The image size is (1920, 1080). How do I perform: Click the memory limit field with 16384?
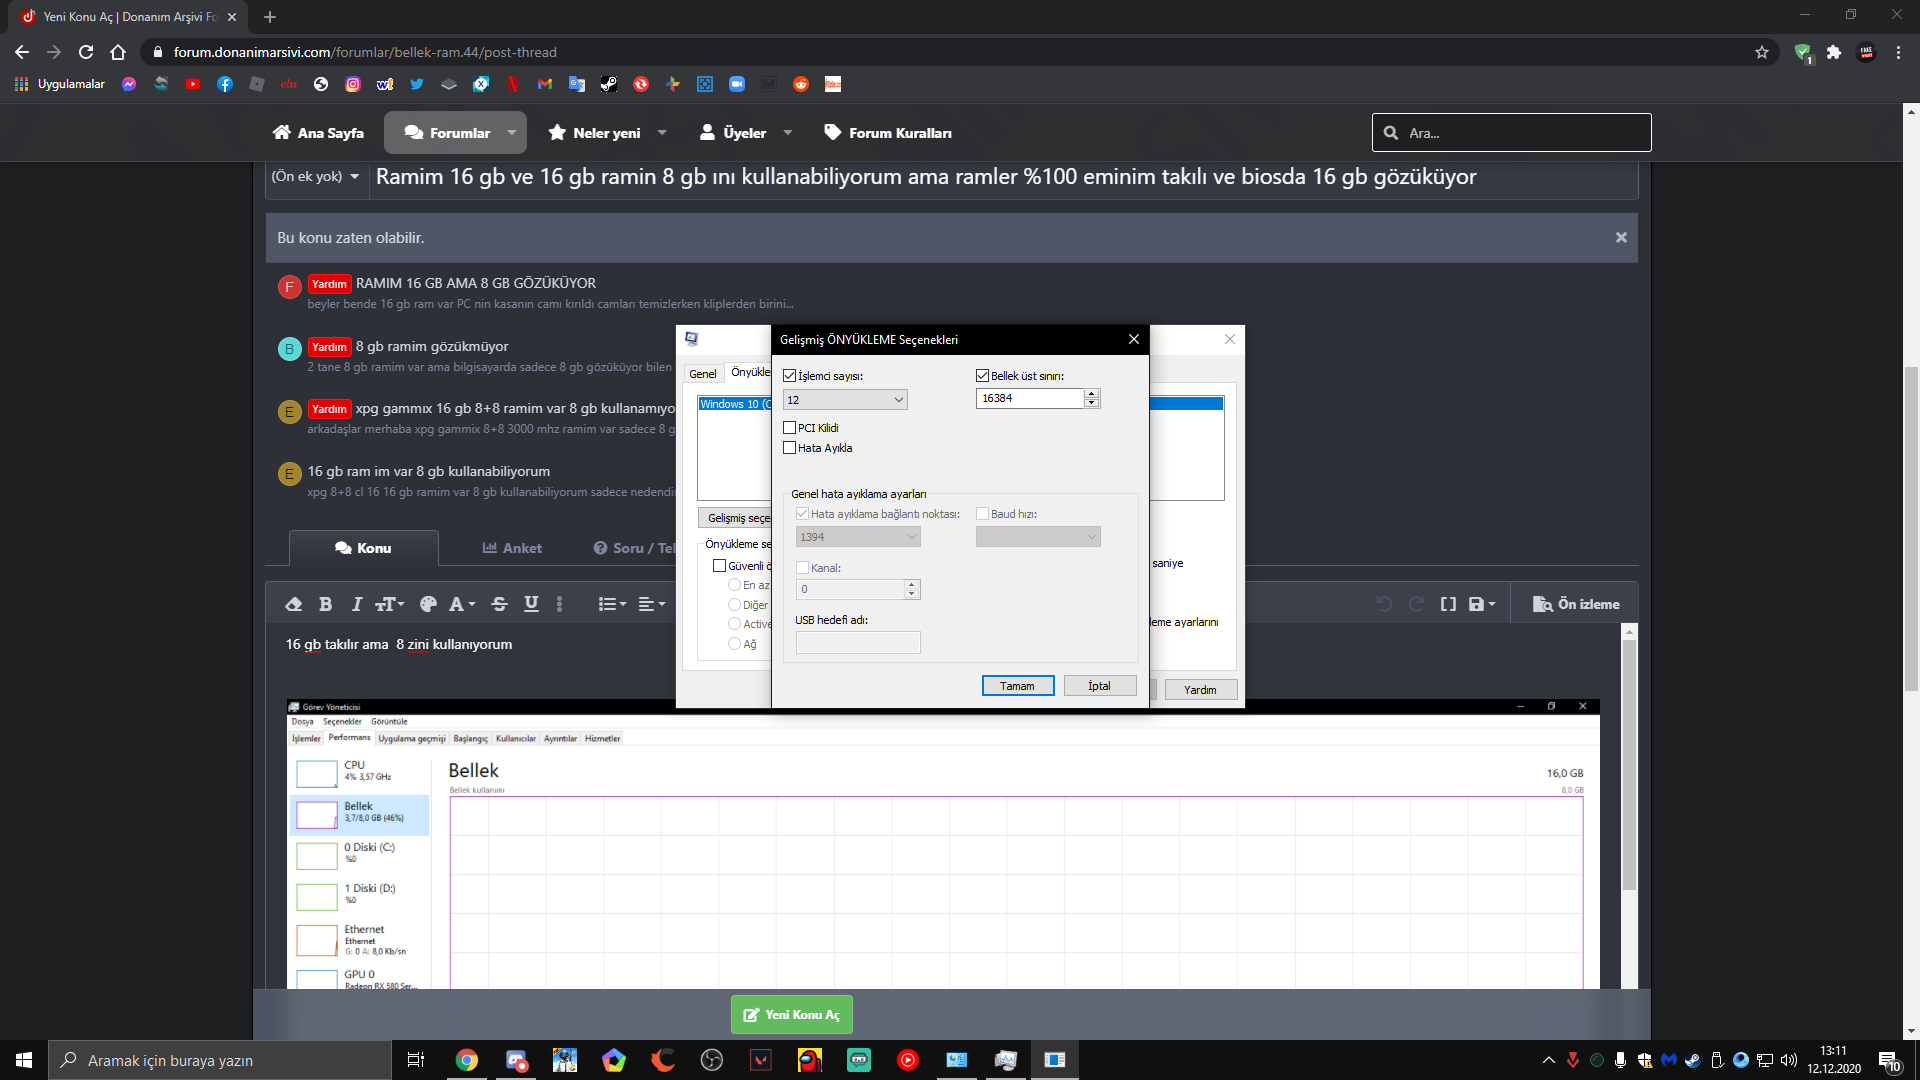(1030, 398)
